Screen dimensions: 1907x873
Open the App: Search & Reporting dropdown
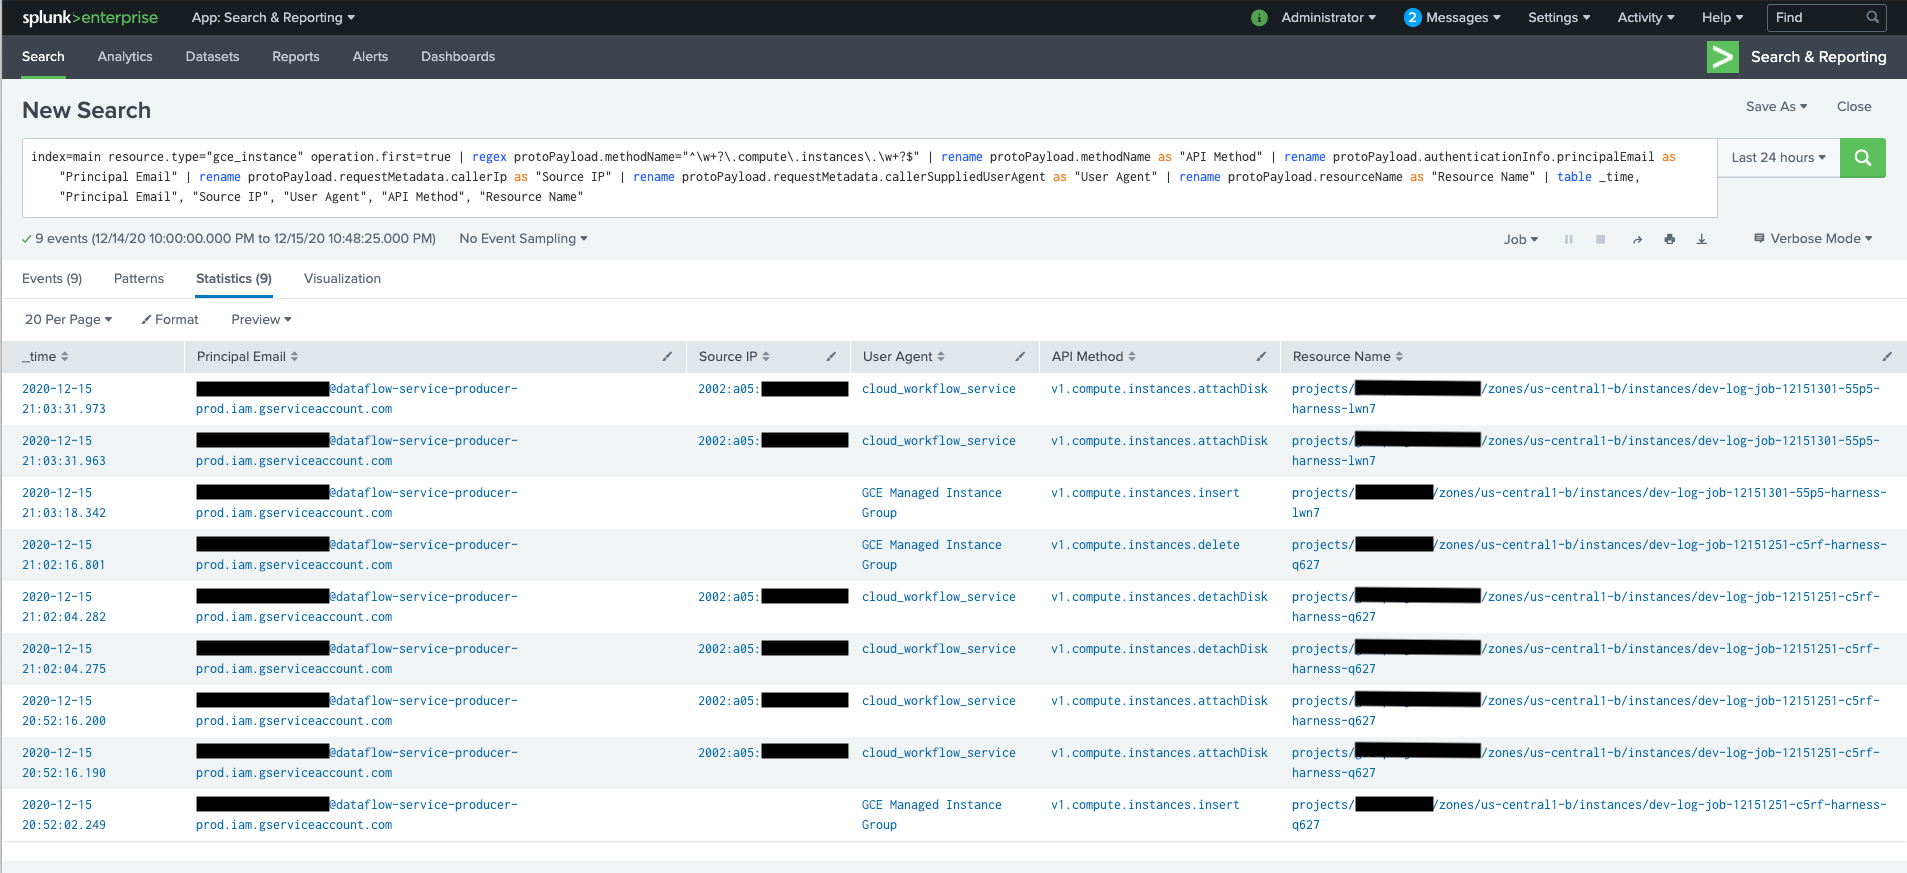click(x=273, y=18)
